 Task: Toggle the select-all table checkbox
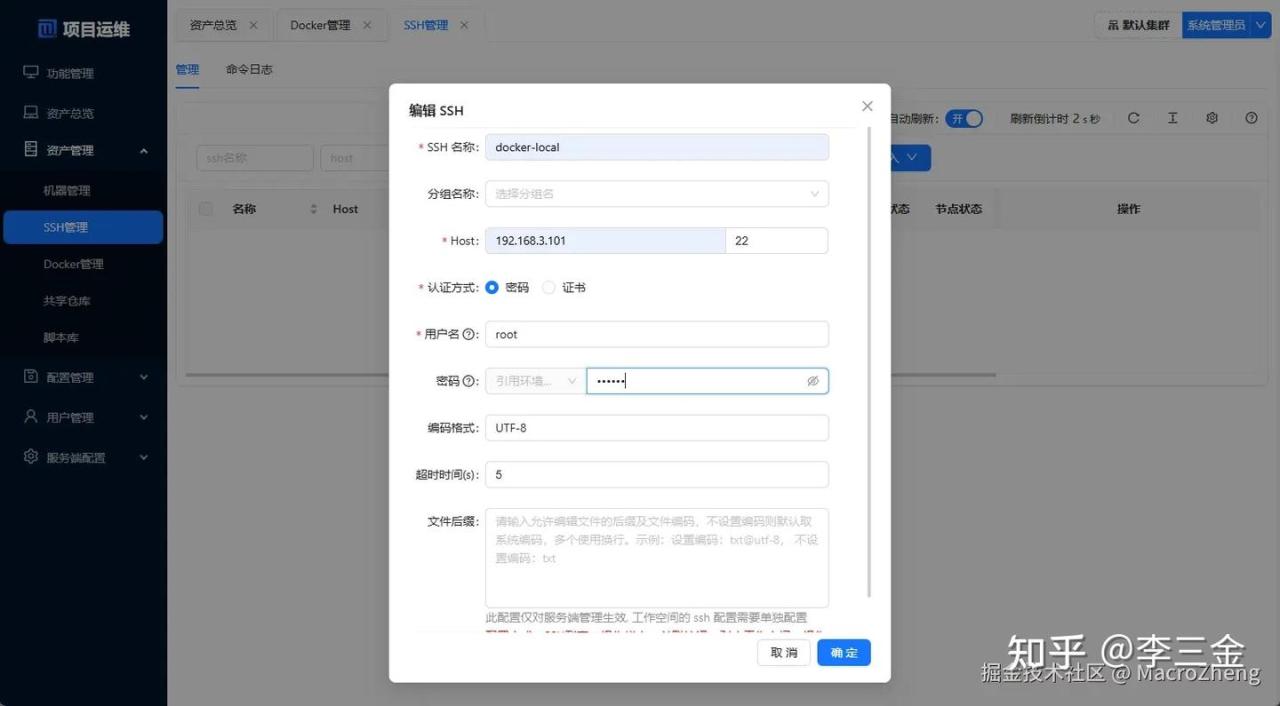(206, 209)
